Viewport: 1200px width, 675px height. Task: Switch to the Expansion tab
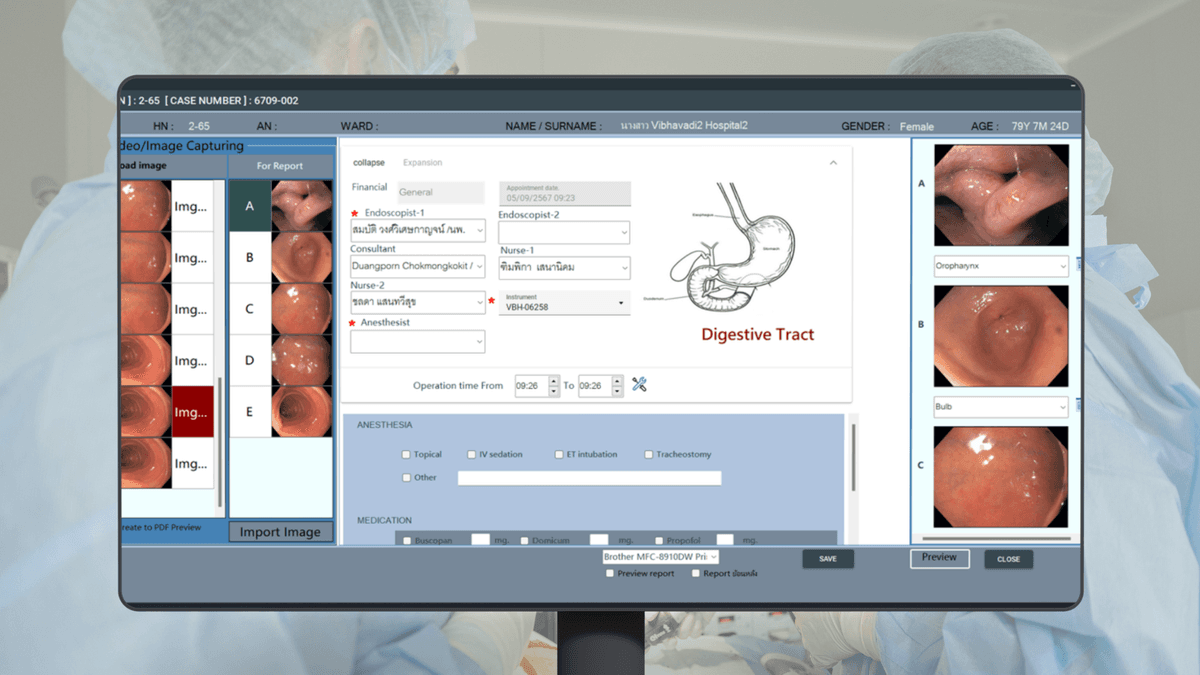coord(422,162)
